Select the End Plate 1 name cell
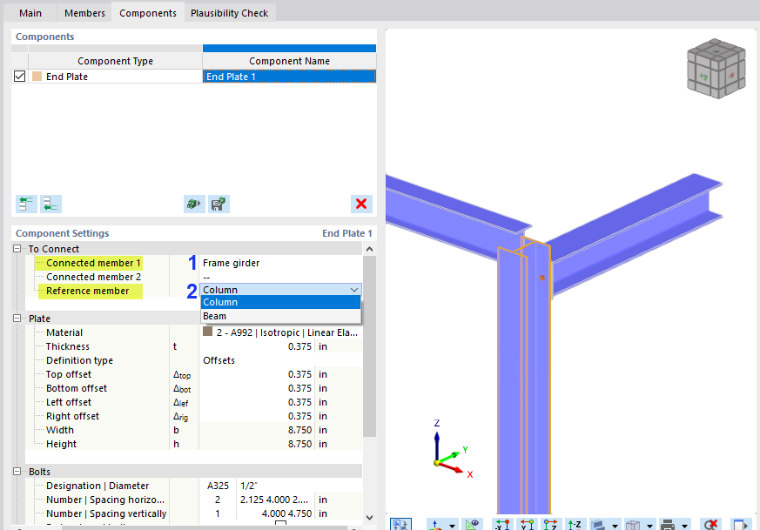The image size is (760, 530). (x=289, y=76)
